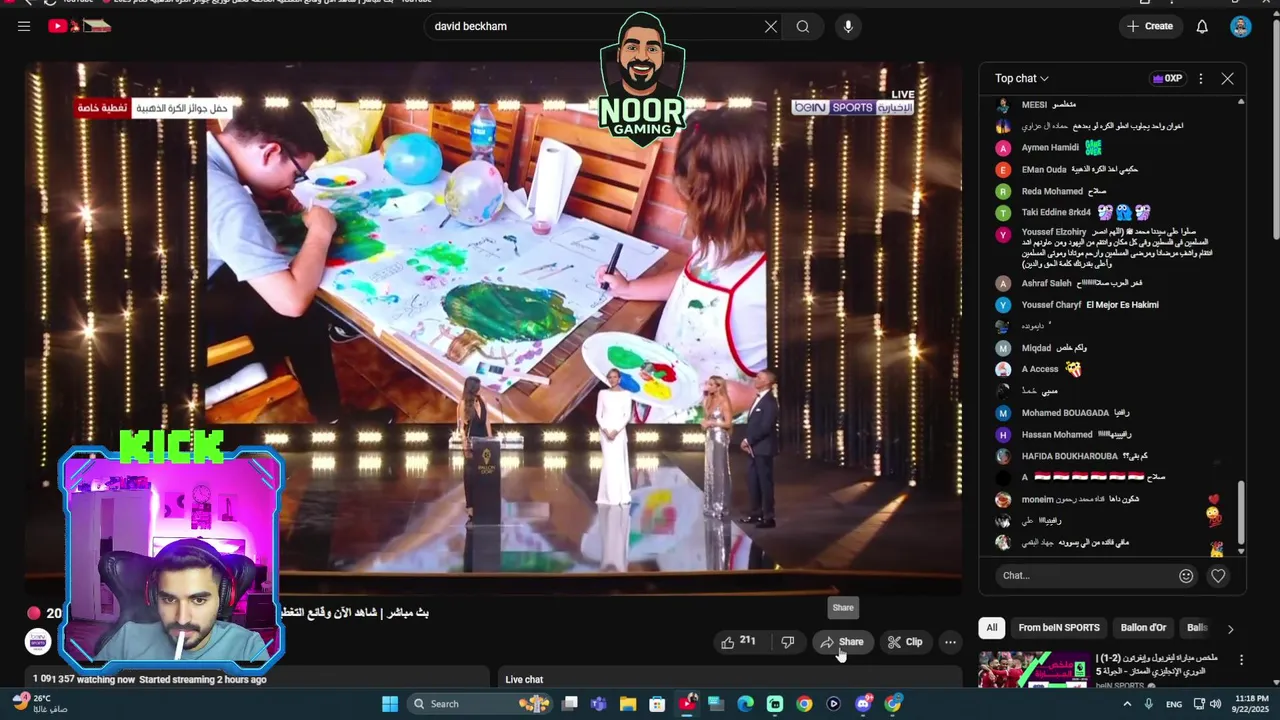Open the account avatar menu
1280x720 pixels.
[x=1241, y=27]
